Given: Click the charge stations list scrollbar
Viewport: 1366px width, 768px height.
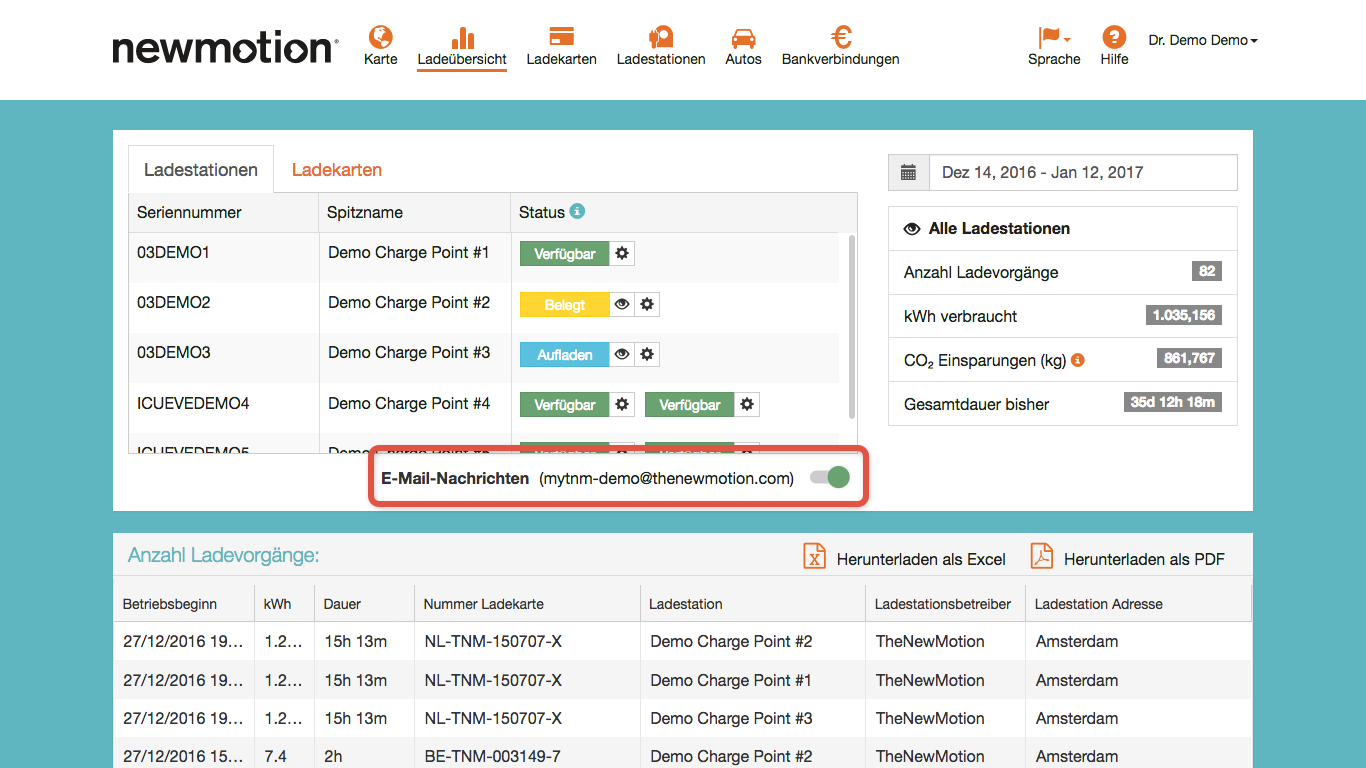Looking at the screenshot, I should pos(852,326).
